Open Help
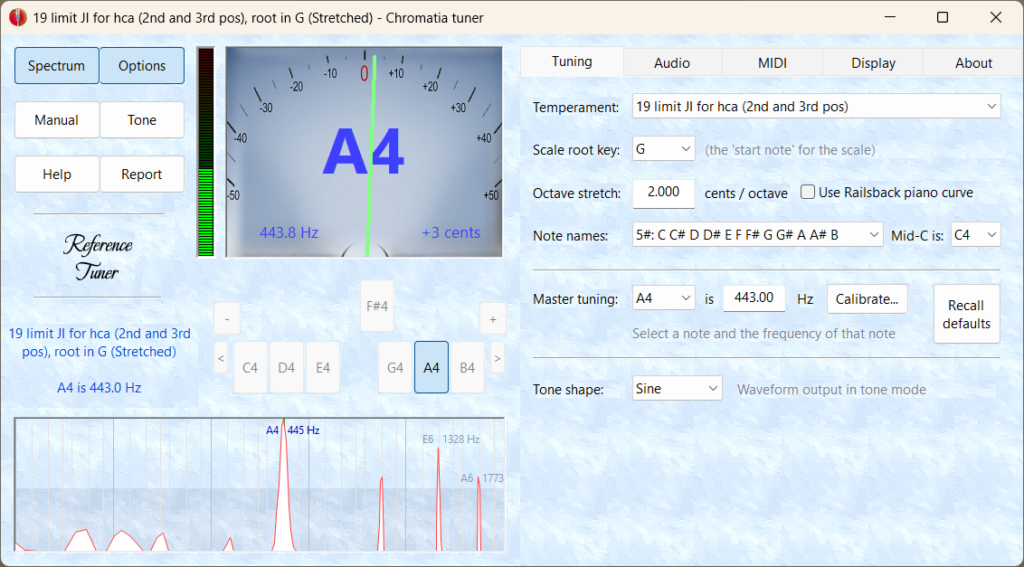 (57, 174)
